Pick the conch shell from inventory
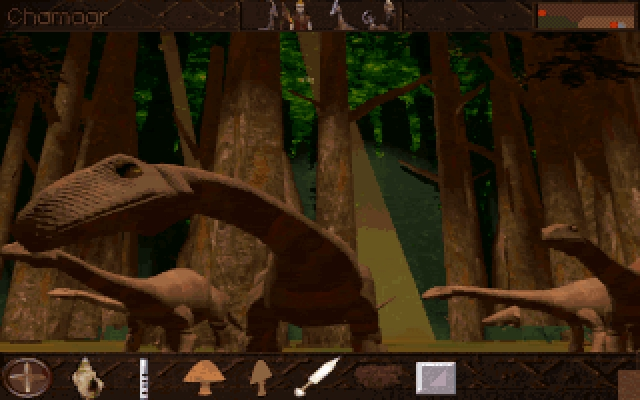The image size is (640, 400). [x=87, y=378]
